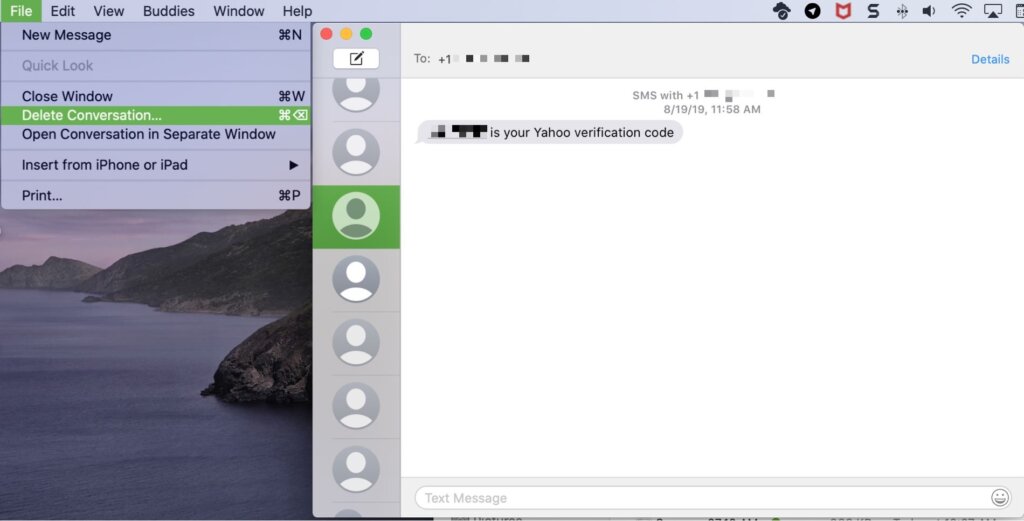The height and width of the screenshot is (521, 1024).
Task: Select Delete Conversation… menu item
Action: (x=155, y=115)
